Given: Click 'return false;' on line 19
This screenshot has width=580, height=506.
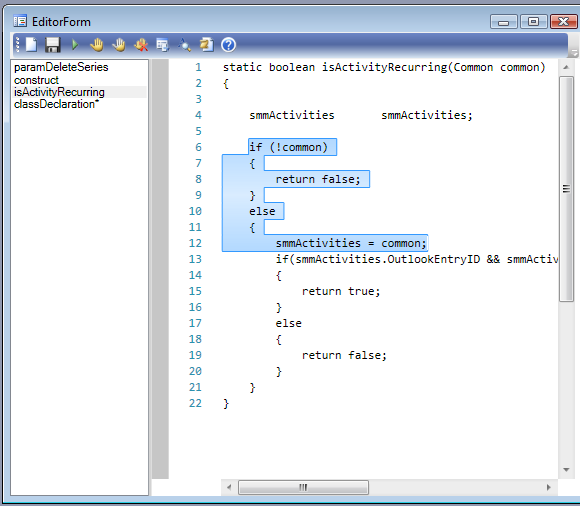Looking at the screenshot, I should (x=344, y=355).
